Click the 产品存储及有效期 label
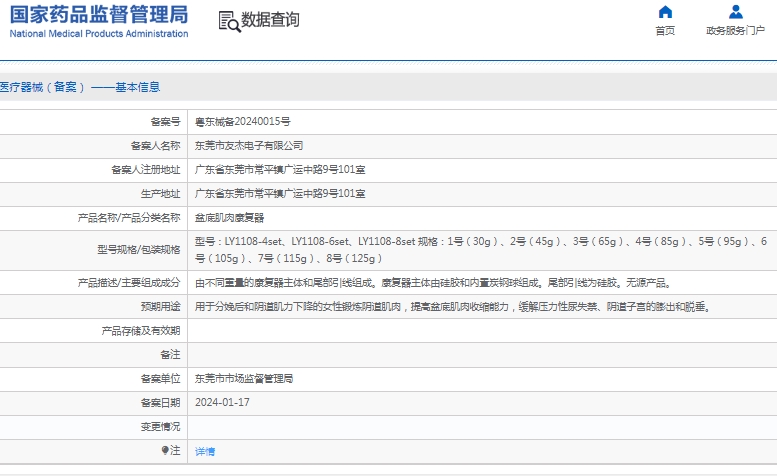Image resolution: width=777 pixels, height=476 pixels. [141, 331]
